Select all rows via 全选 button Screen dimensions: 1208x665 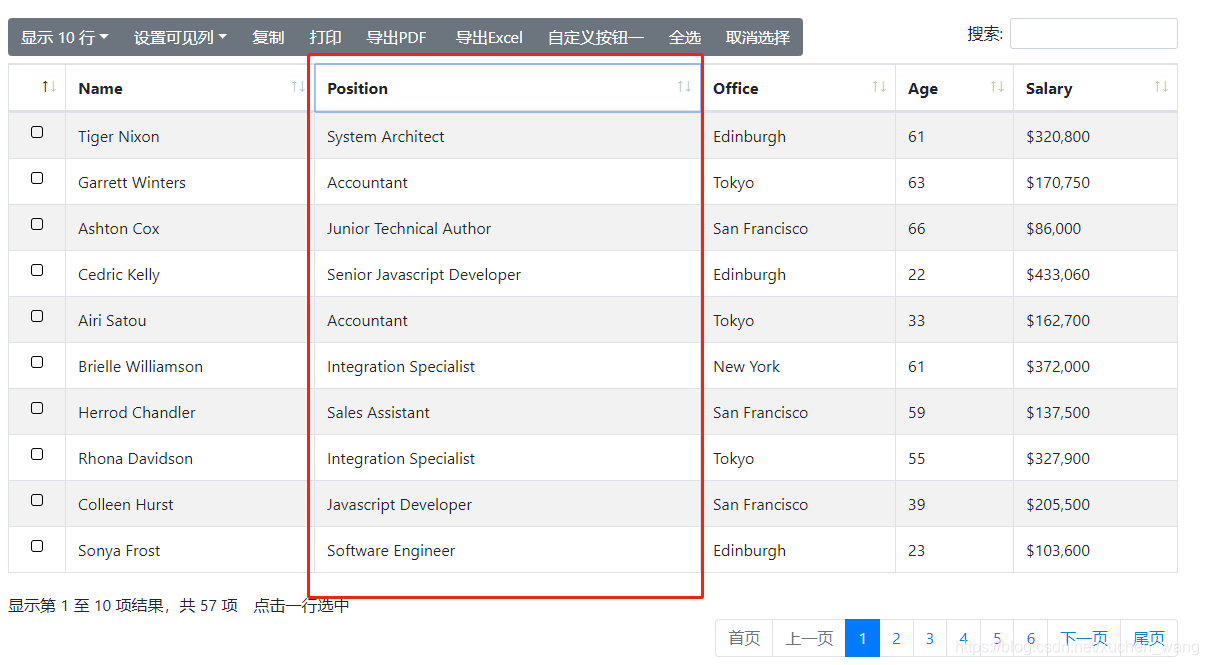685,37
